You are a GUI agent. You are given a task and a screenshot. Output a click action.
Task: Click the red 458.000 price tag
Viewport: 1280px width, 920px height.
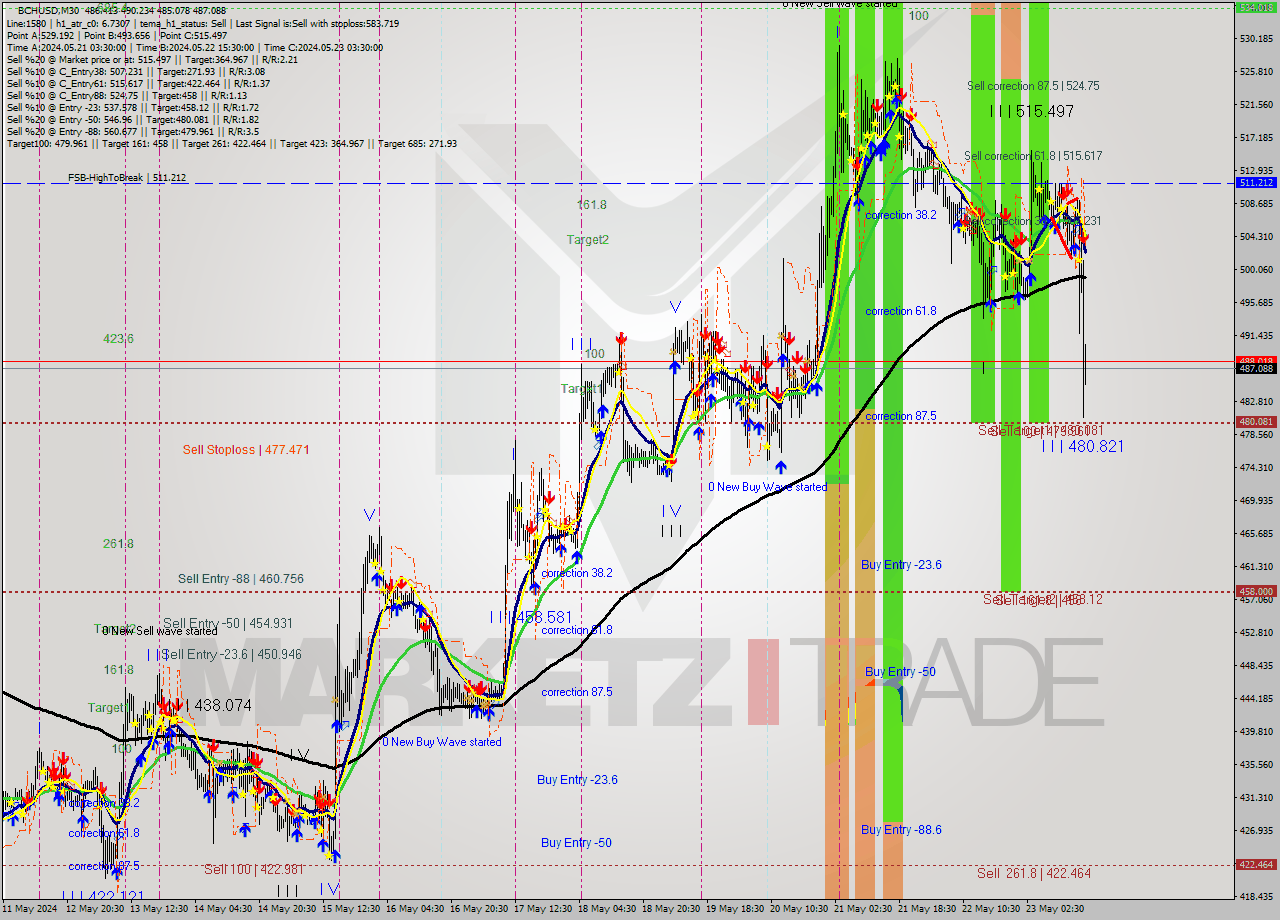[x=1256, y=591]
